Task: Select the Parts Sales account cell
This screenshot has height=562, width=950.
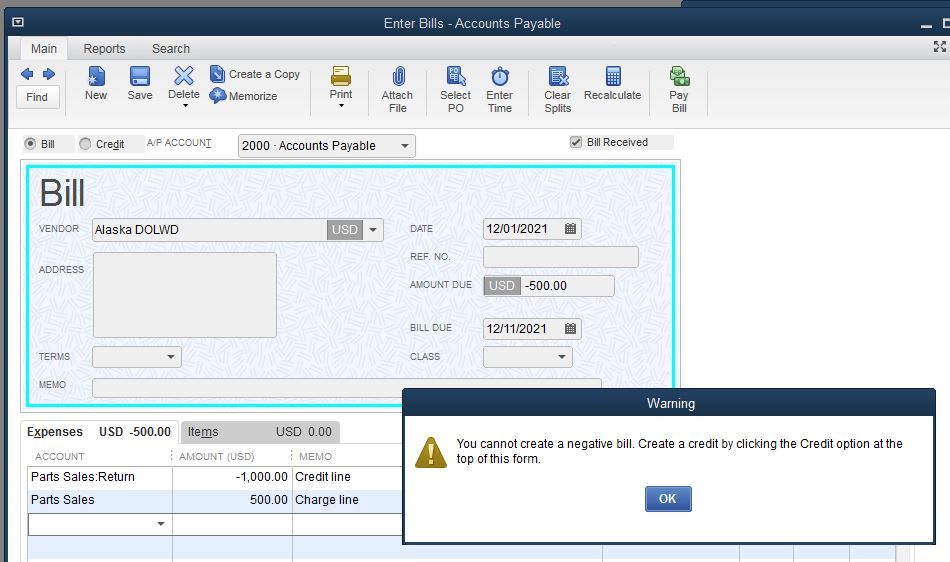Action: coord(100,500)
